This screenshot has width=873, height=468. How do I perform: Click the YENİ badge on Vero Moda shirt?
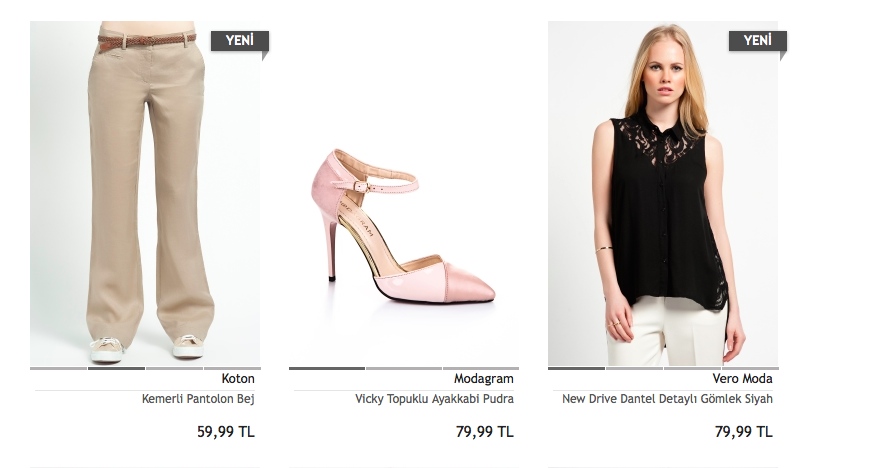757,41
